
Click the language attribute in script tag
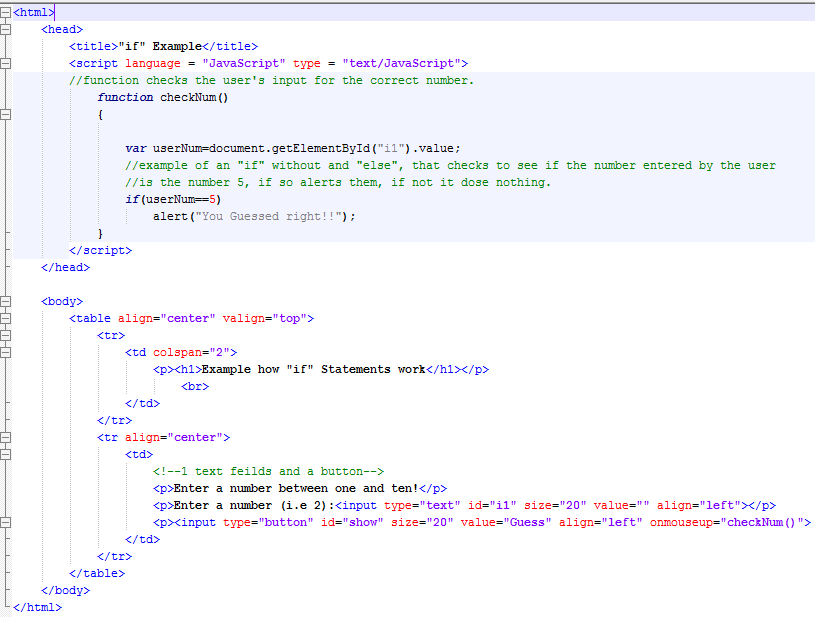click(153, 63)
